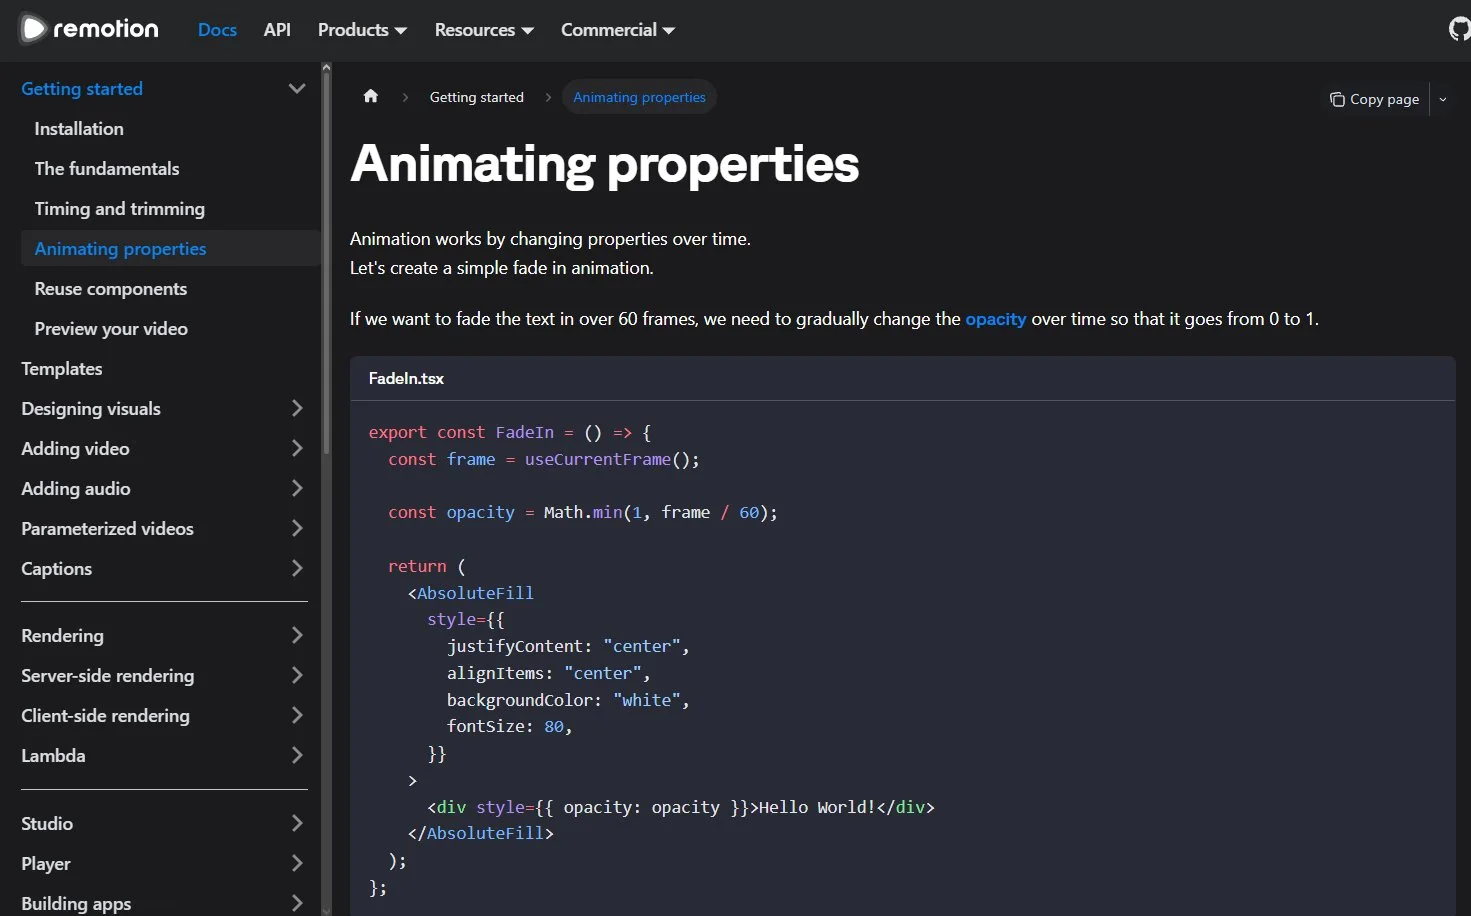This screenshot has width=1471, height=916.
Task: Open the Products dropdown menu
Action: (362, 30)
